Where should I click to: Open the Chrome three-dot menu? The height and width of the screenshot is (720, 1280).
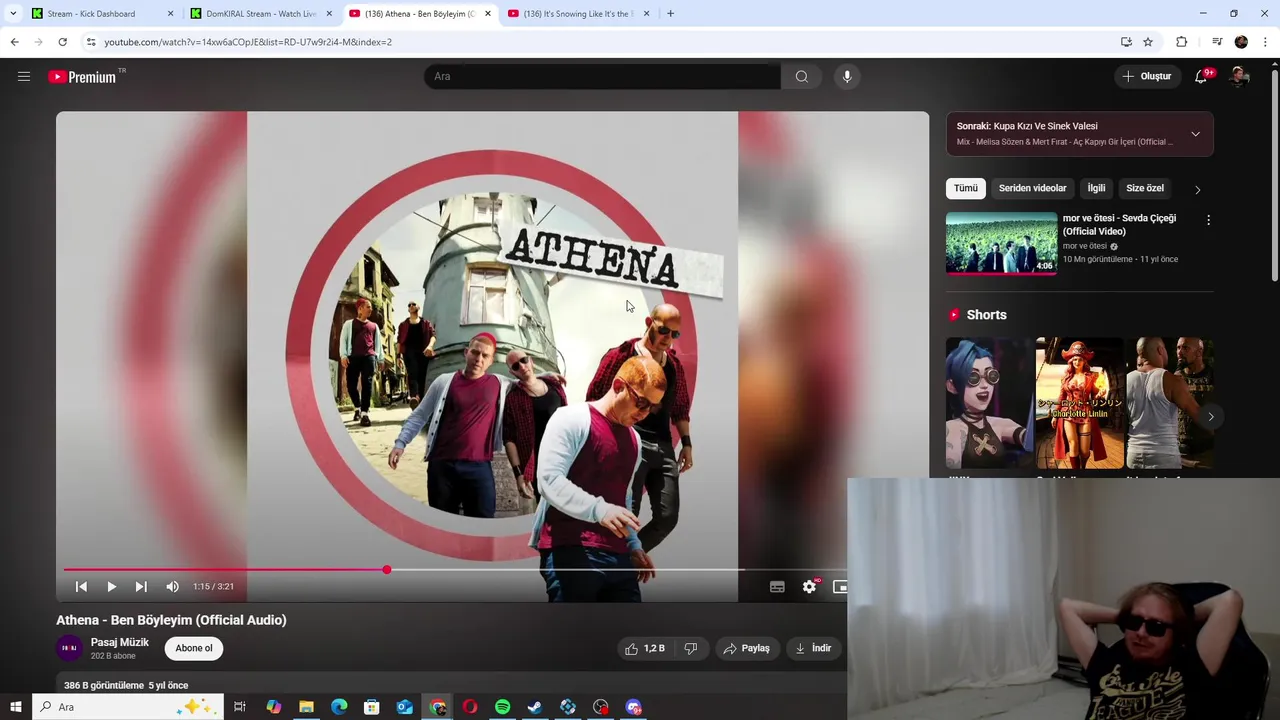point(1266,42)
